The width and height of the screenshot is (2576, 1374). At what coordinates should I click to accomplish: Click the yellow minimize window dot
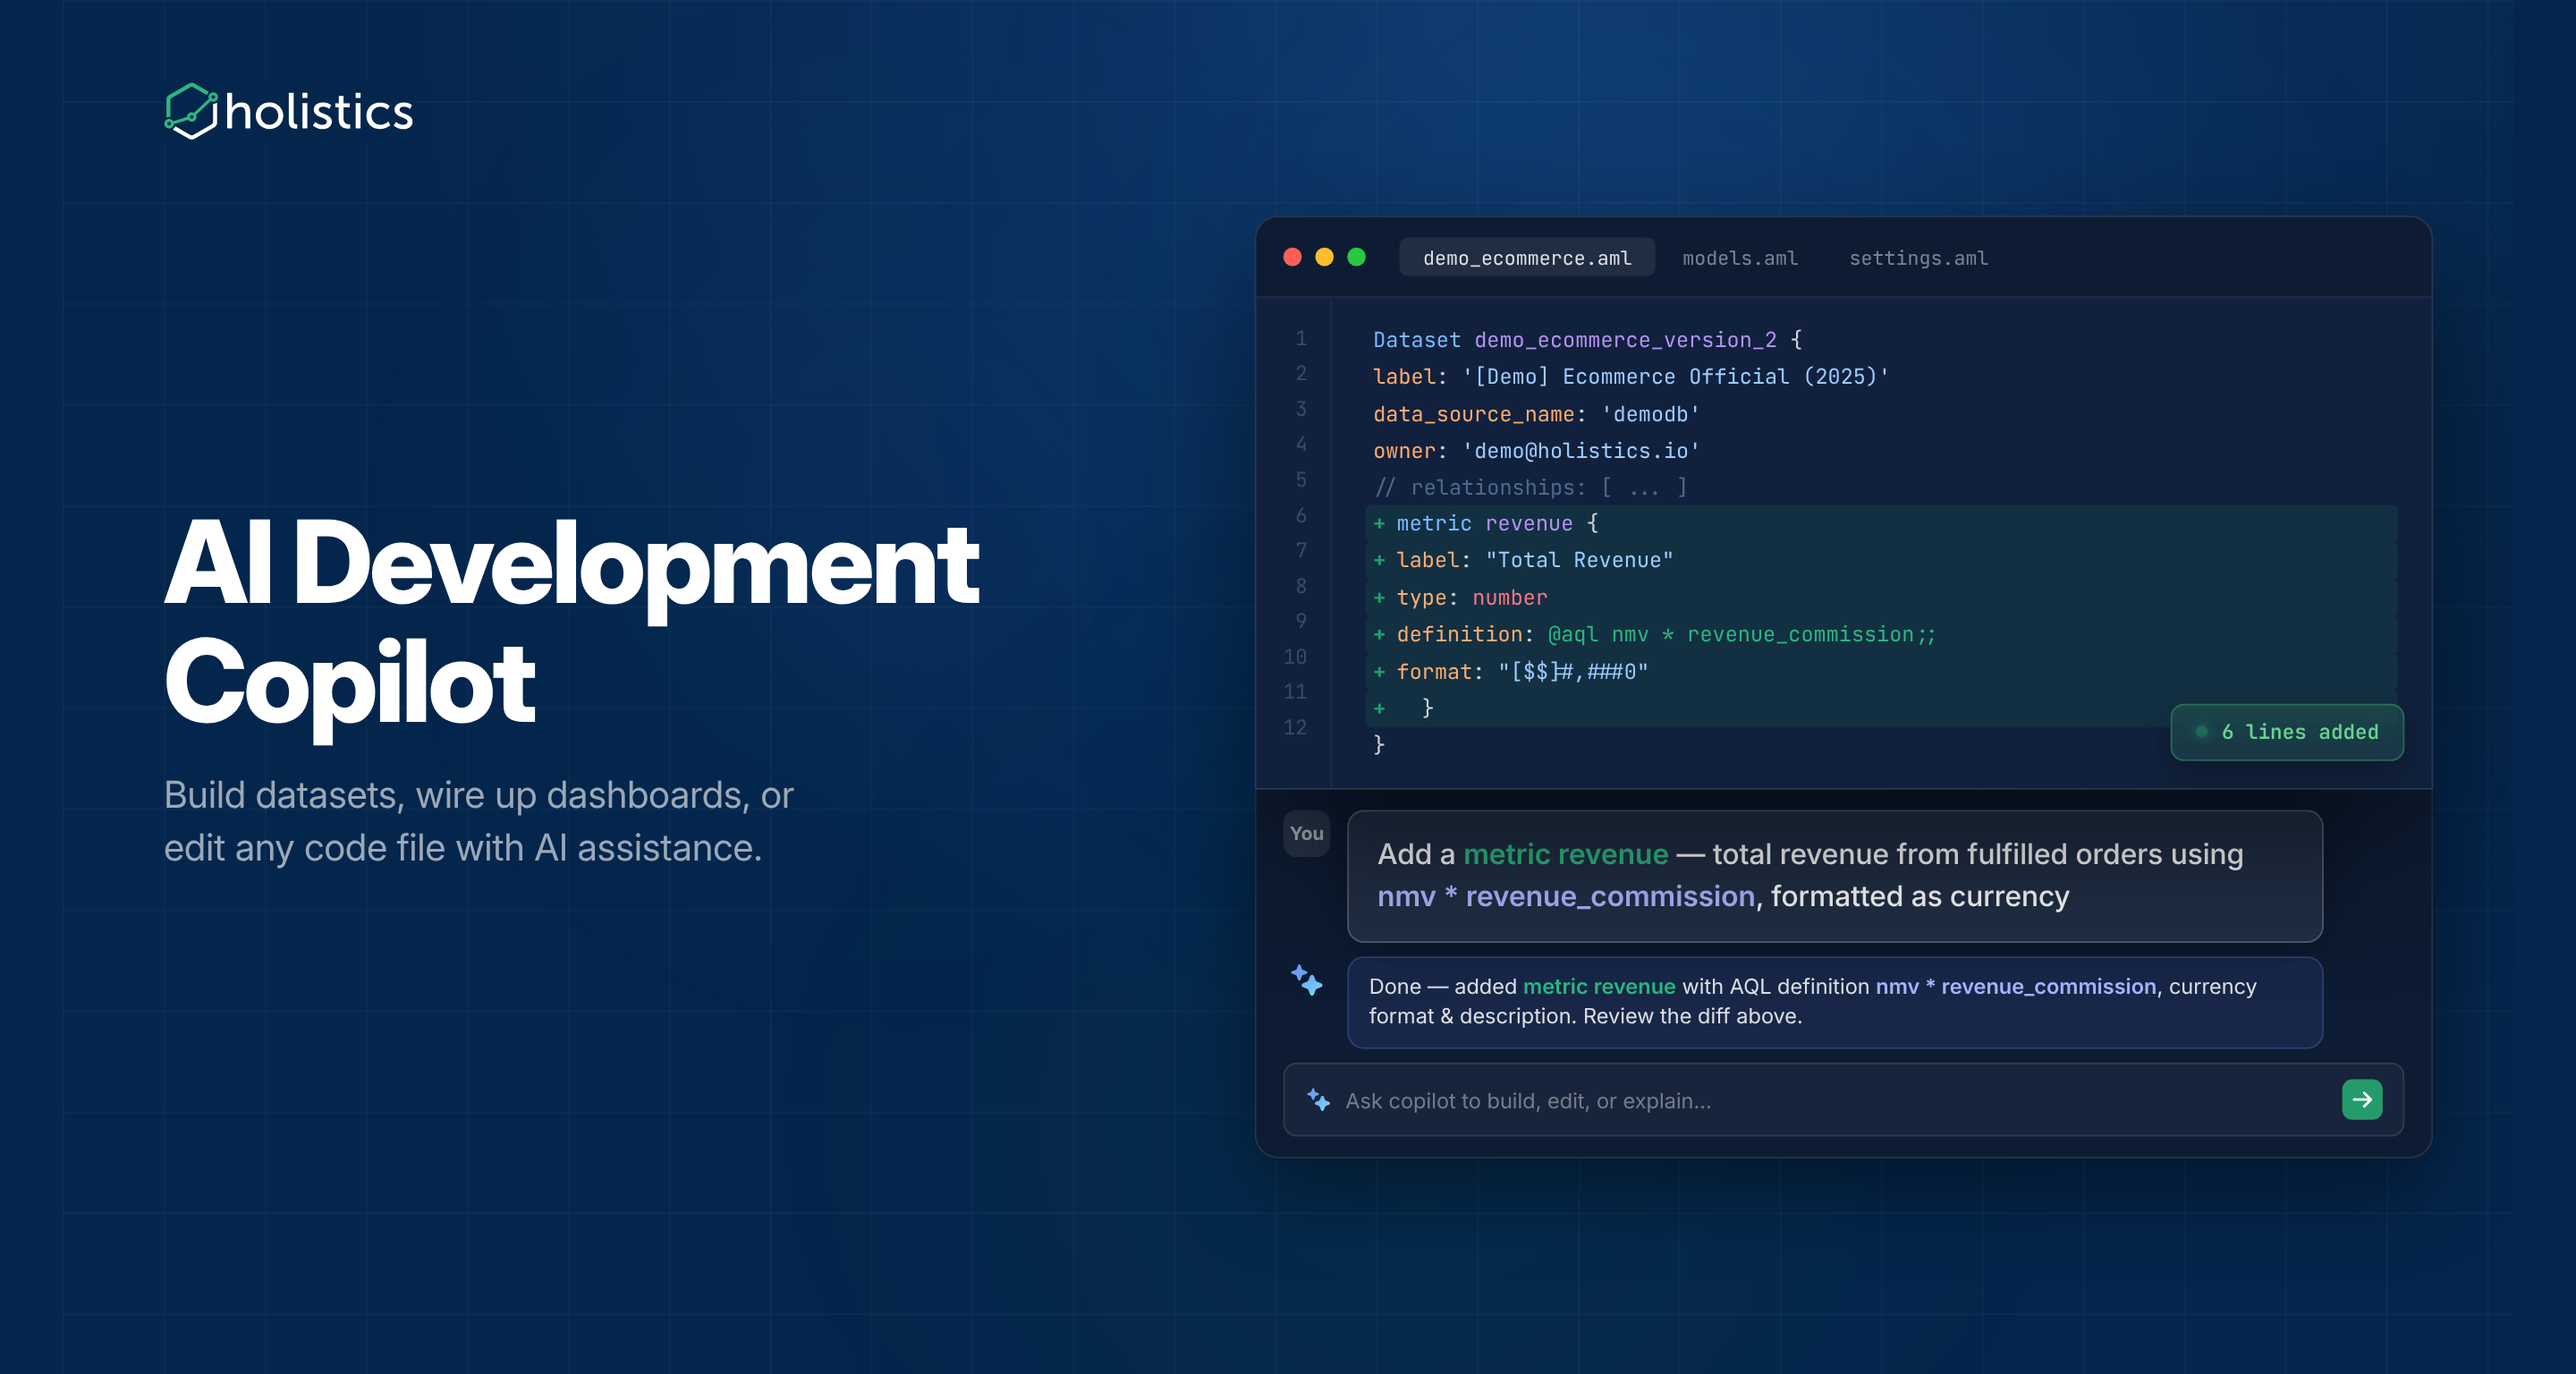pos(1324,257)
